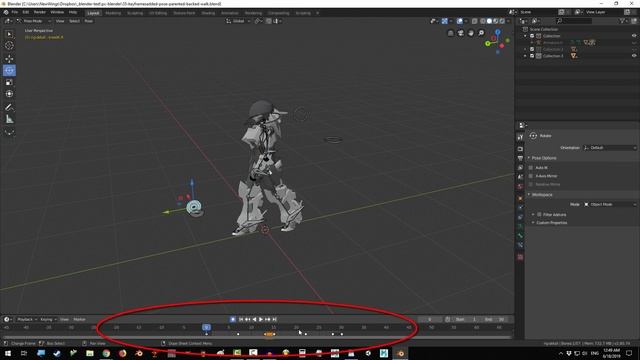The height and width of the screenshot is (360, 640).
Task: Click the Blender logo menu icon
Action: pos(6,13)
